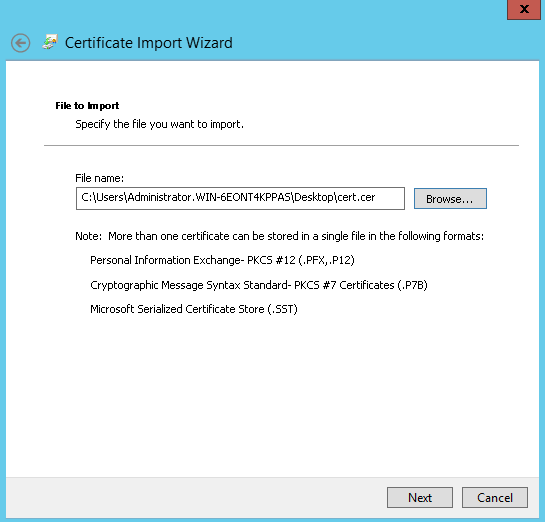This screenshot has width=545, height=522.
Task: Click the Certificate Import Wizard certificate icon
Action: tap(50, 42)
